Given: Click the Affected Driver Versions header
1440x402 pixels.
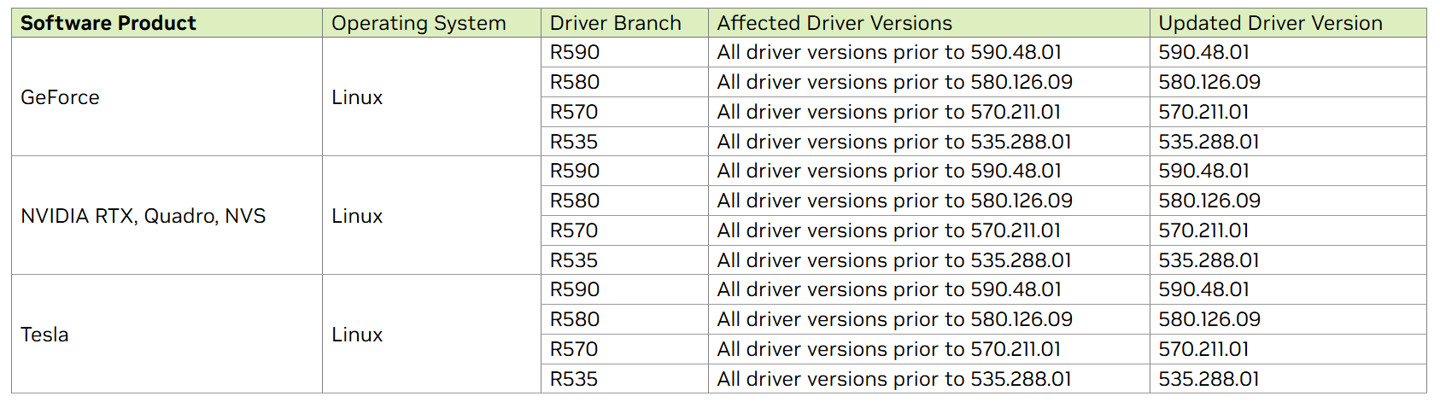Looking at the screenshot, I should tap(835, 23).
